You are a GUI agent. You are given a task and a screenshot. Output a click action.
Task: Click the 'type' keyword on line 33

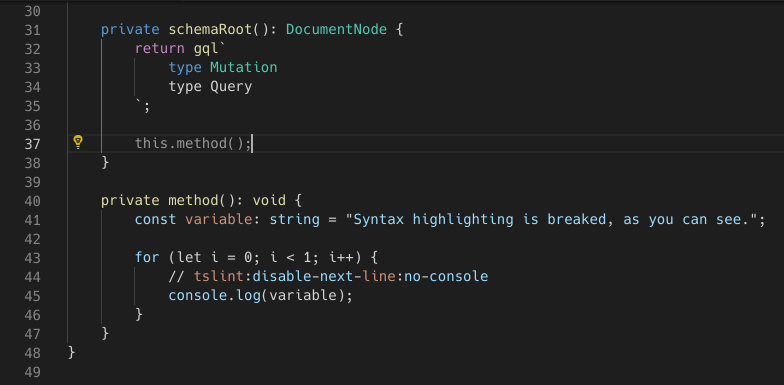(185, 68)
